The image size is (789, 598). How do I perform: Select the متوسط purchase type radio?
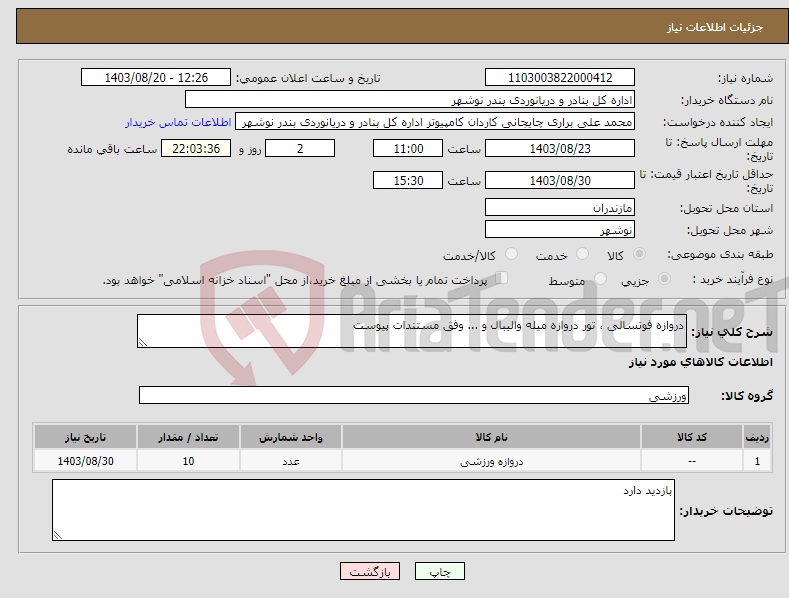[600, 278]
